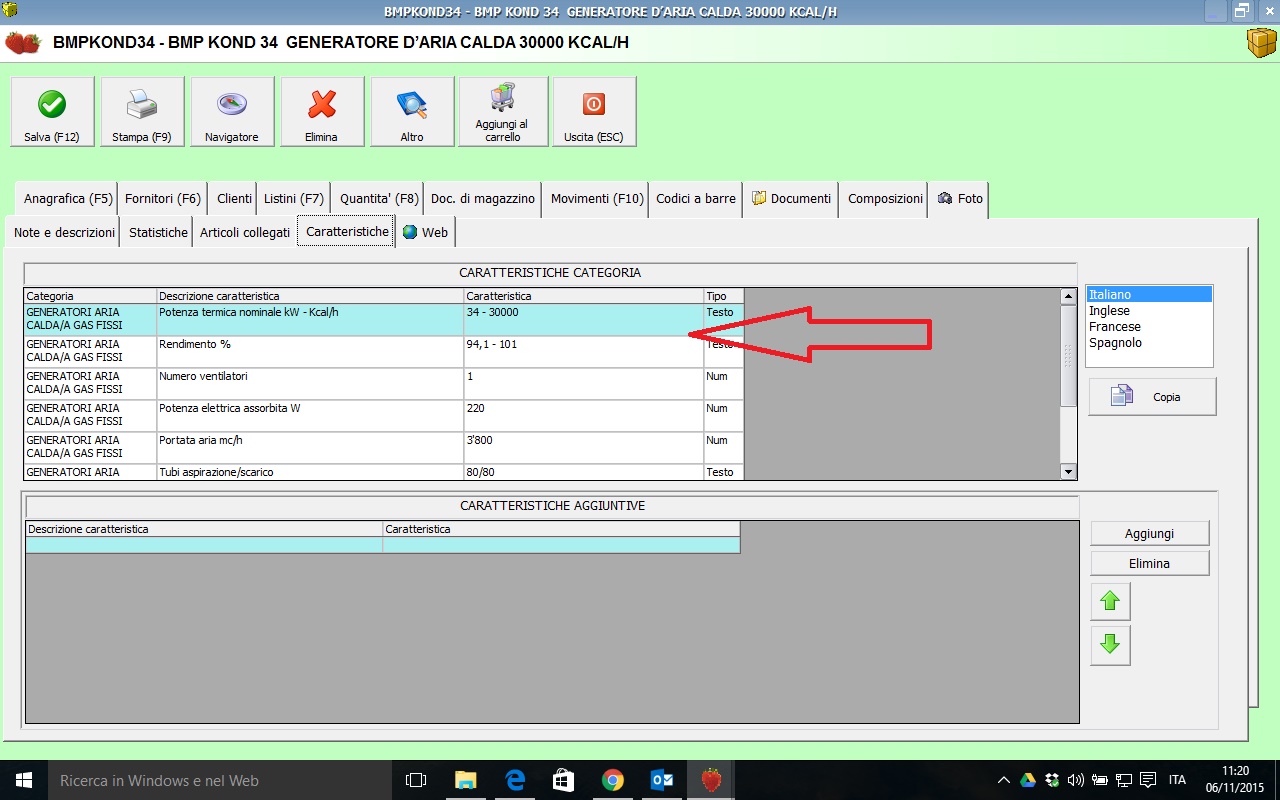Viewport: 1280px width, 800px height.
Task: Open the Composizioni tab
Action: pyautogui.click(x=885, y=199)
